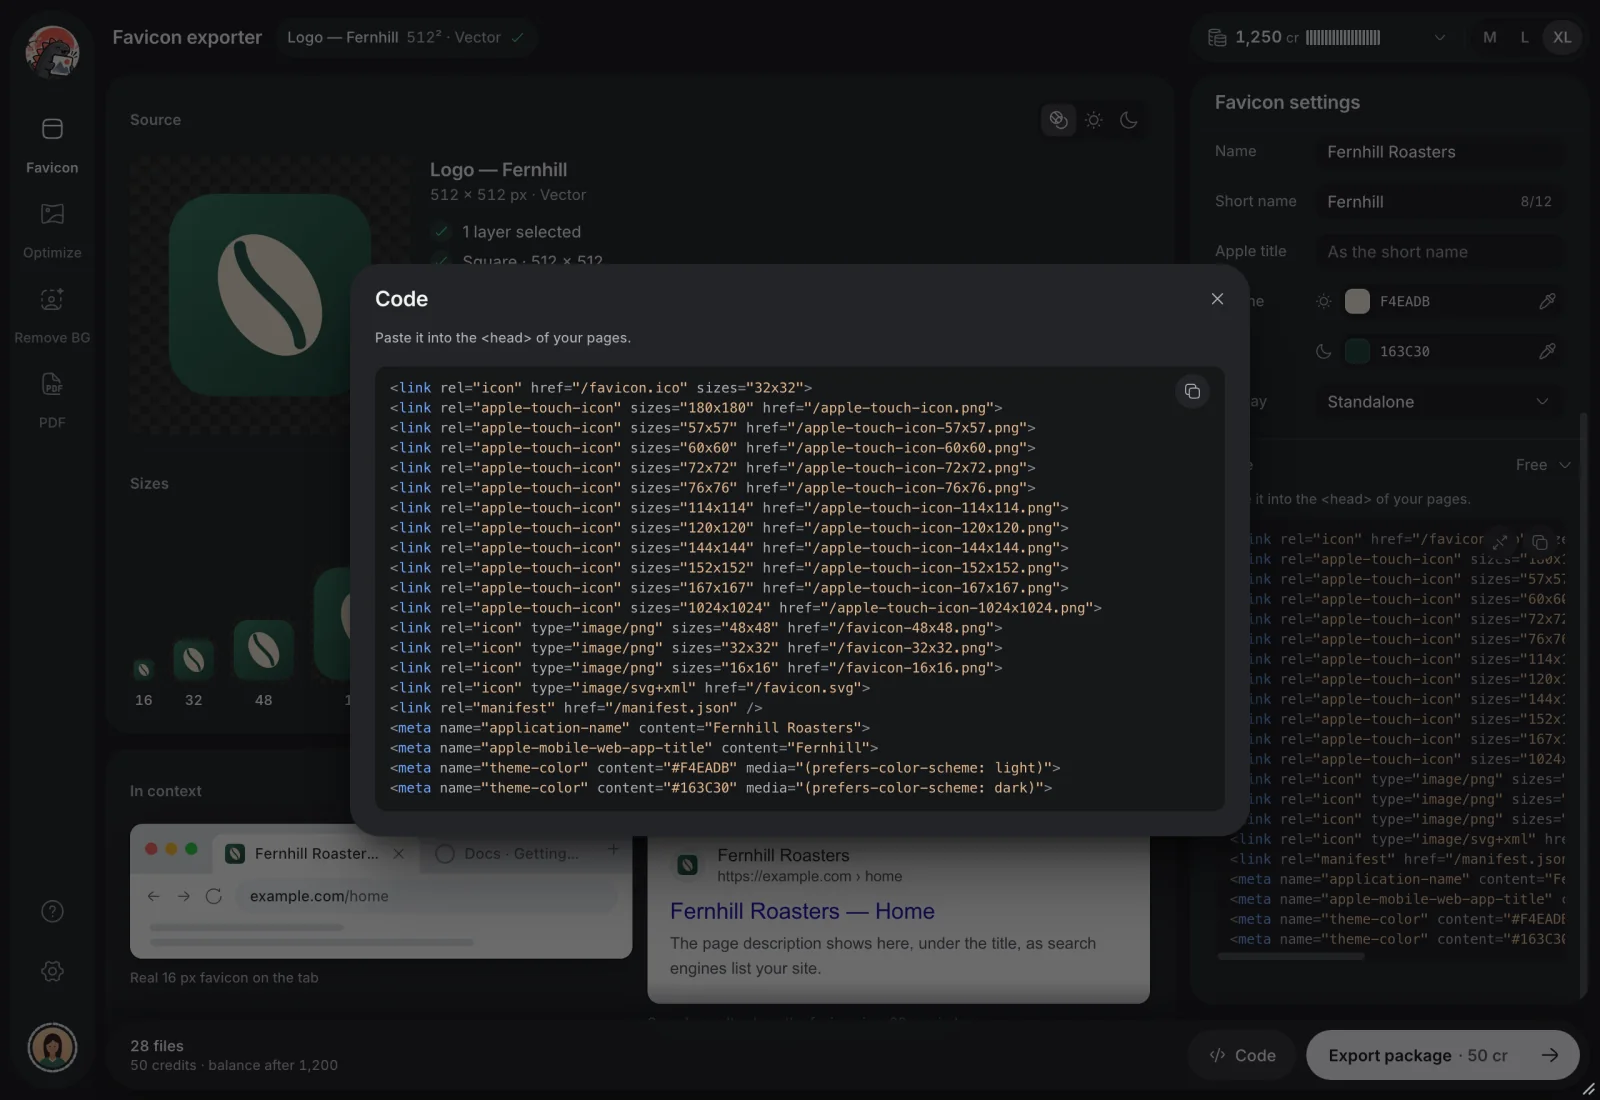This screenshot has width=1600, height=1100.
Task: Pick light theme color with eyedropper
Action: click(x=1547, y=301)
